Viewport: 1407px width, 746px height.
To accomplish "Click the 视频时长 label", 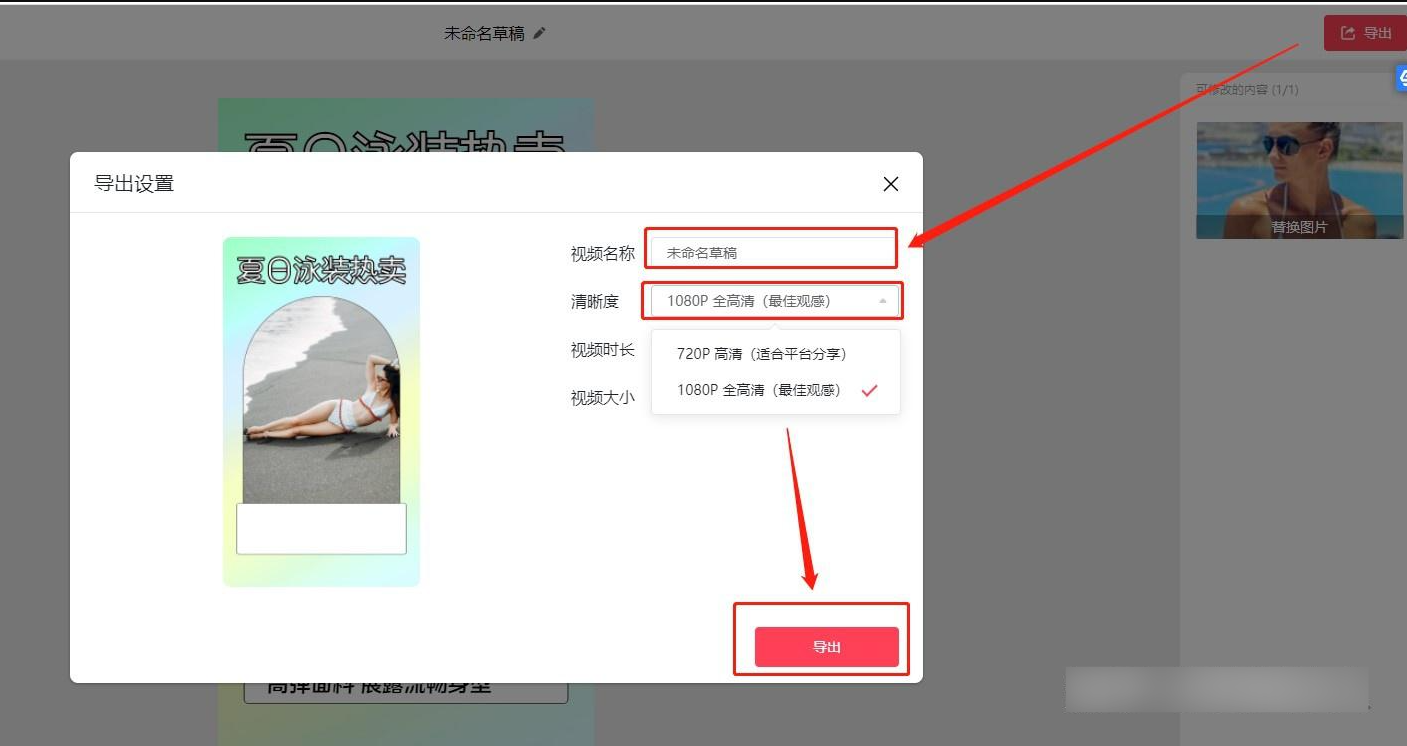I will pyautogui.click(x=602, y=350).
